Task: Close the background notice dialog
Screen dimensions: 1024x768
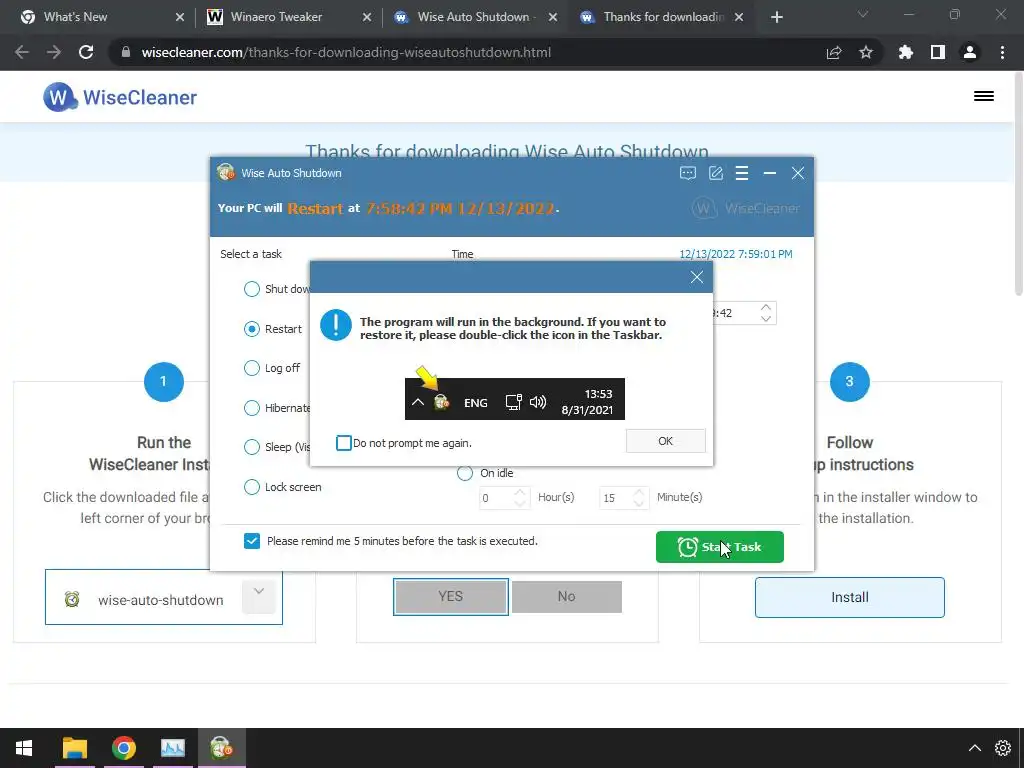Action: (697, 277)
